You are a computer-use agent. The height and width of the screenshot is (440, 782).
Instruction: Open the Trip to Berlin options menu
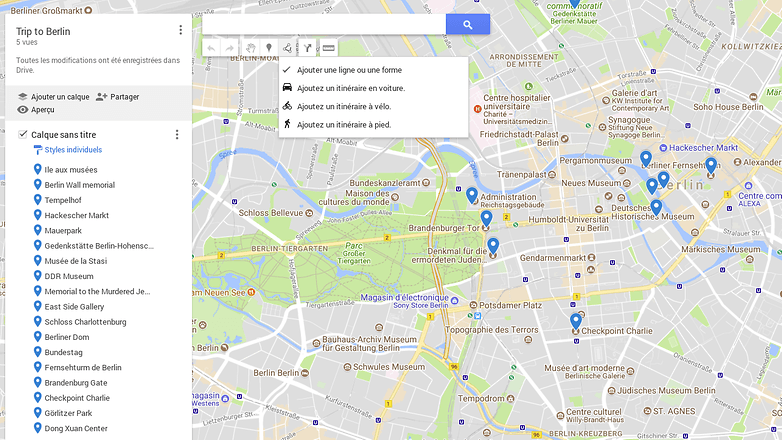pyautogui.click(x=181, y=30)
